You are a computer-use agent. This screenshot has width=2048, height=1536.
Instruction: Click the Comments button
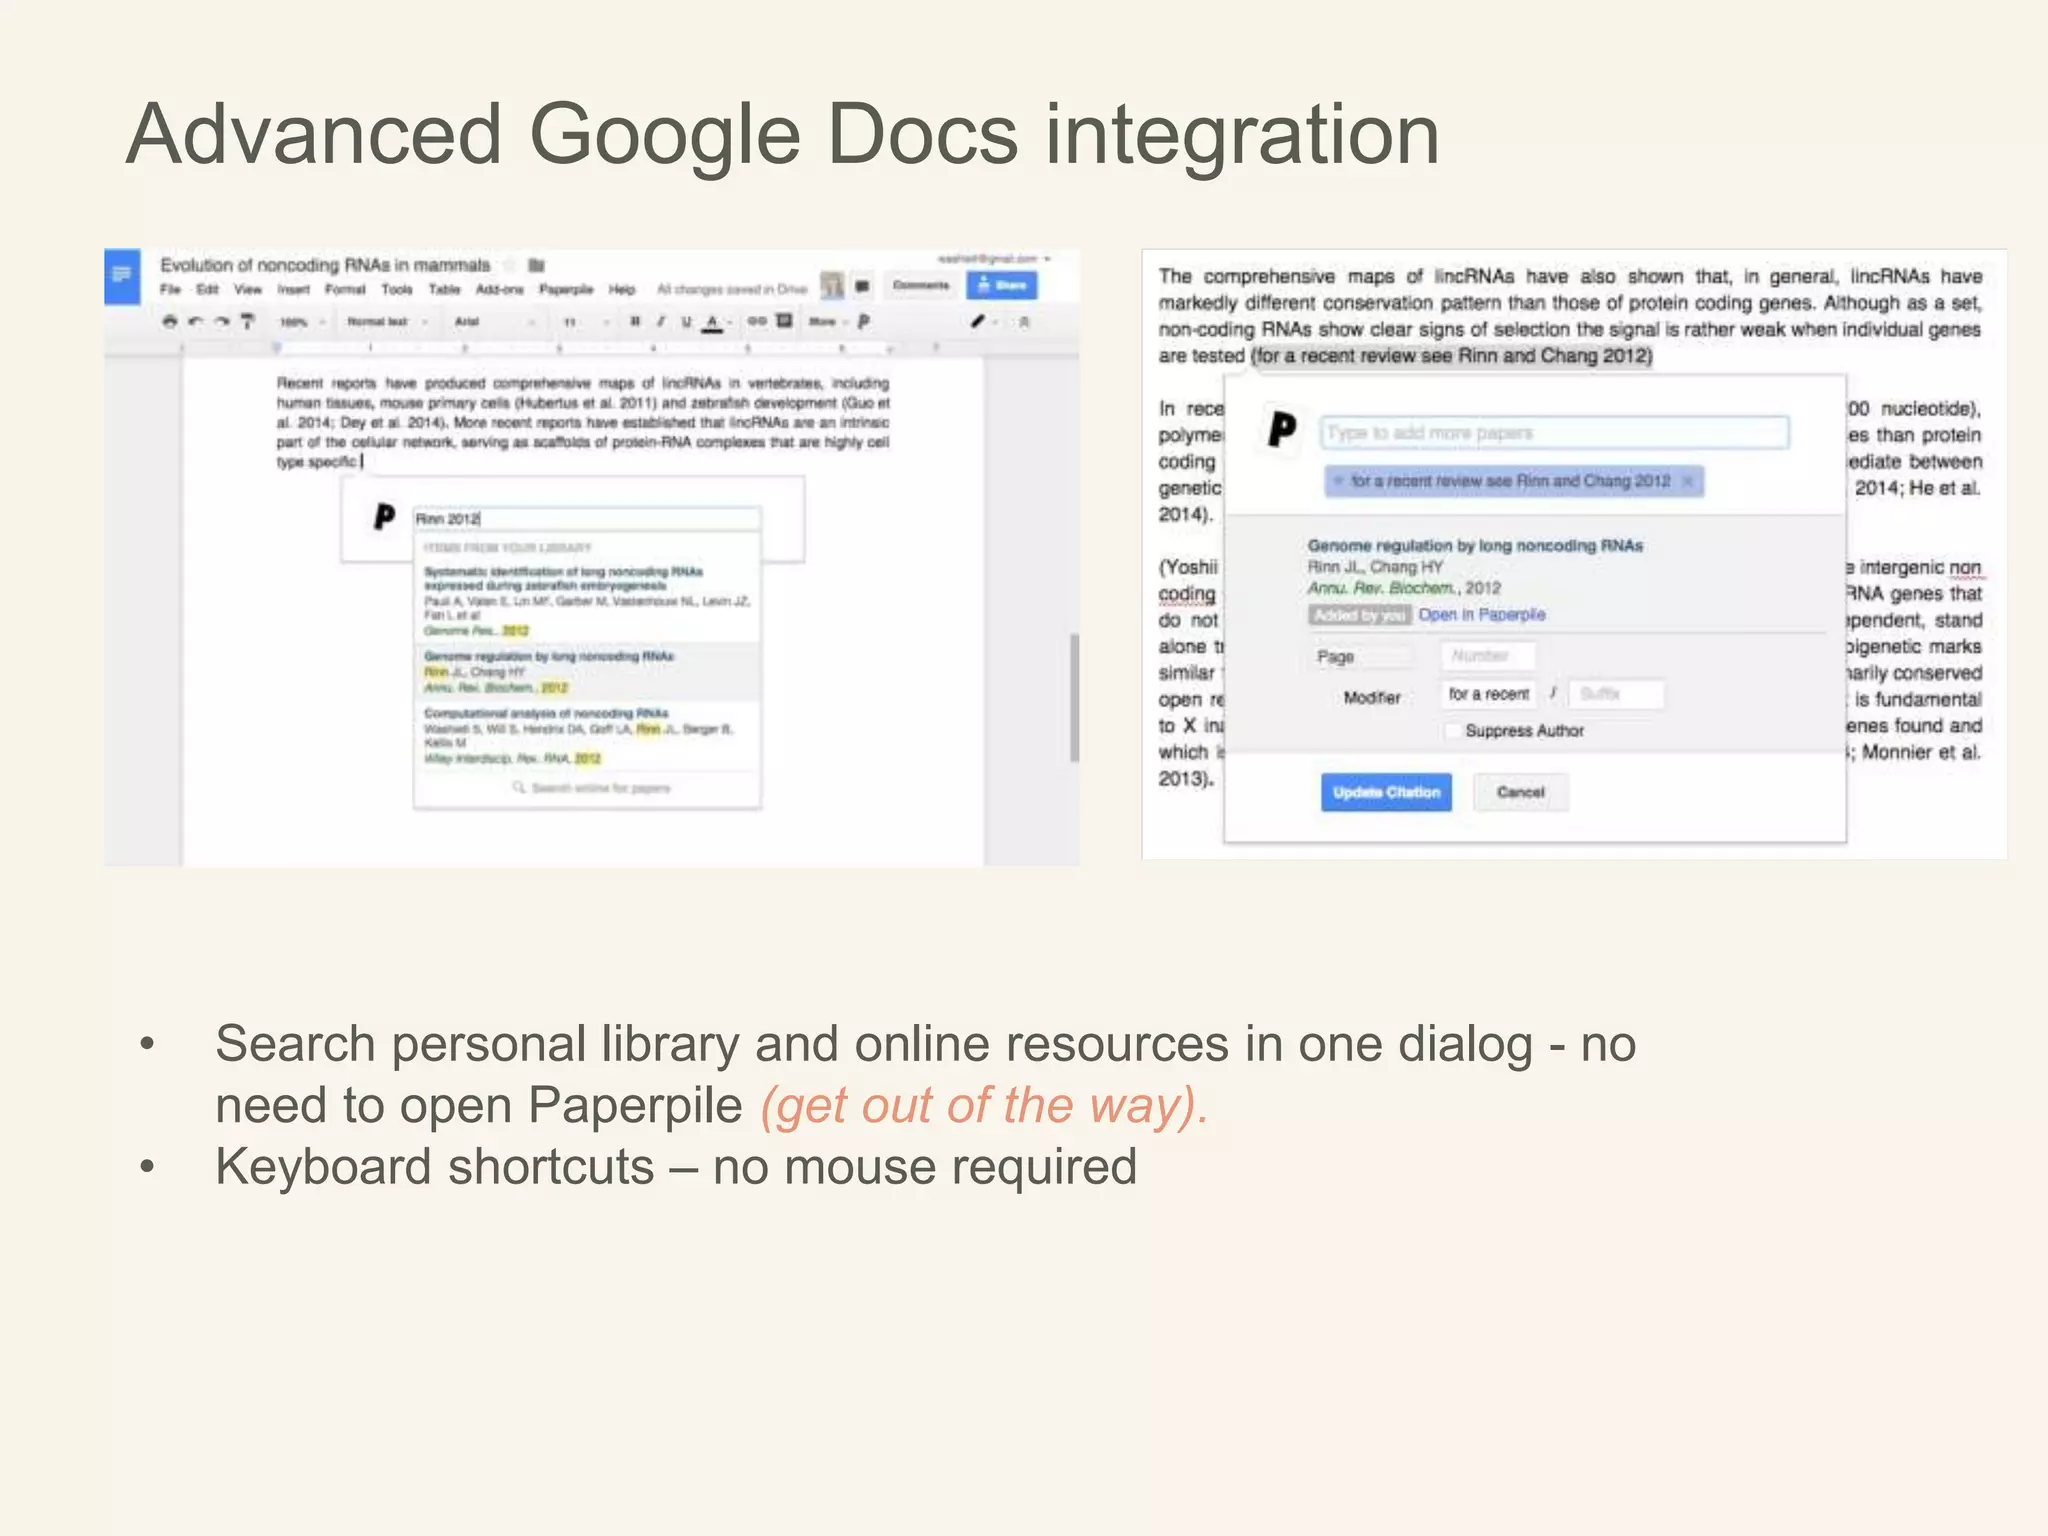(x=920, y=286)
